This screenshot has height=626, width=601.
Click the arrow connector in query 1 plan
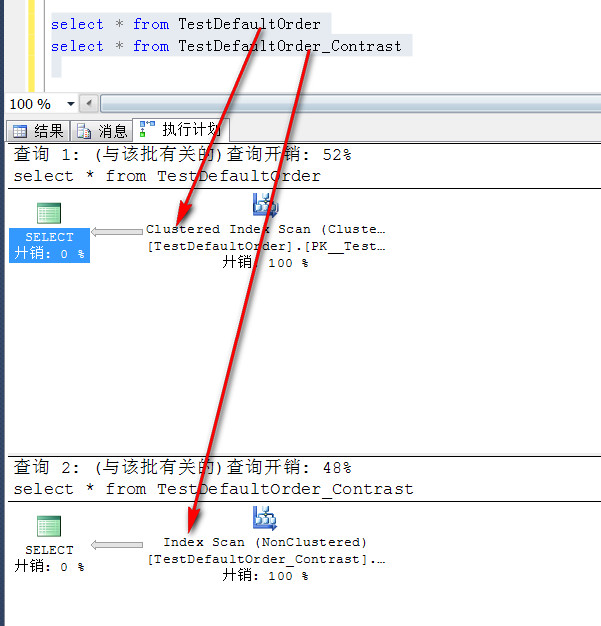117,232
